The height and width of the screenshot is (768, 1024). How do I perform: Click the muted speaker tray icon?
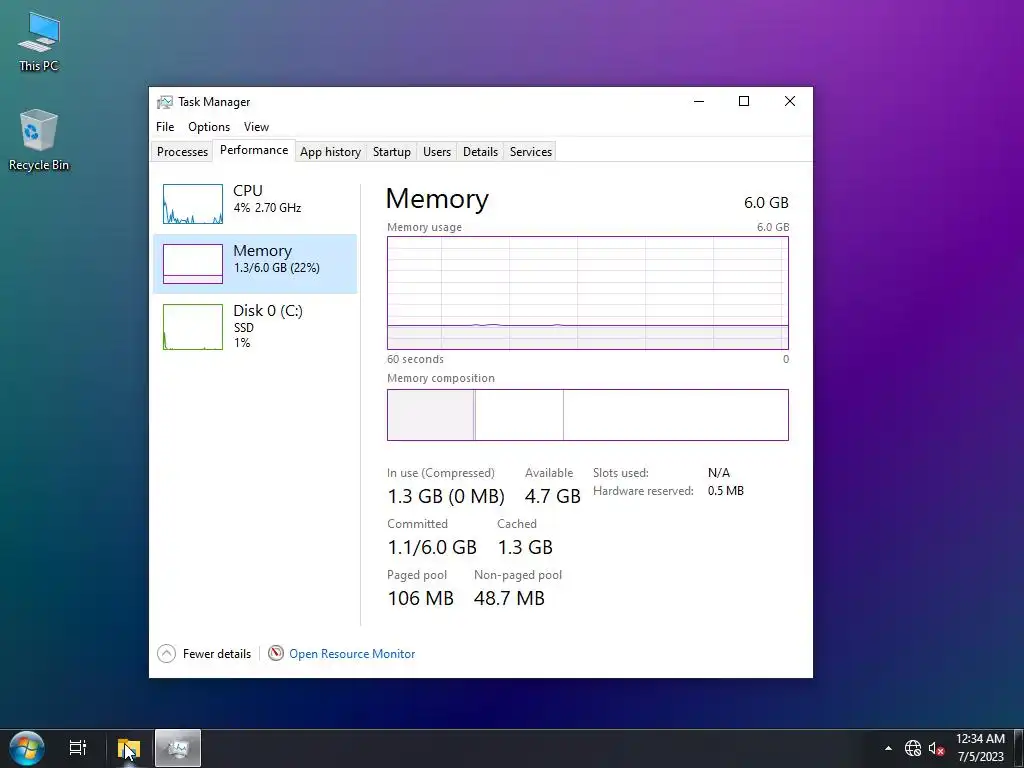[936, 748]
